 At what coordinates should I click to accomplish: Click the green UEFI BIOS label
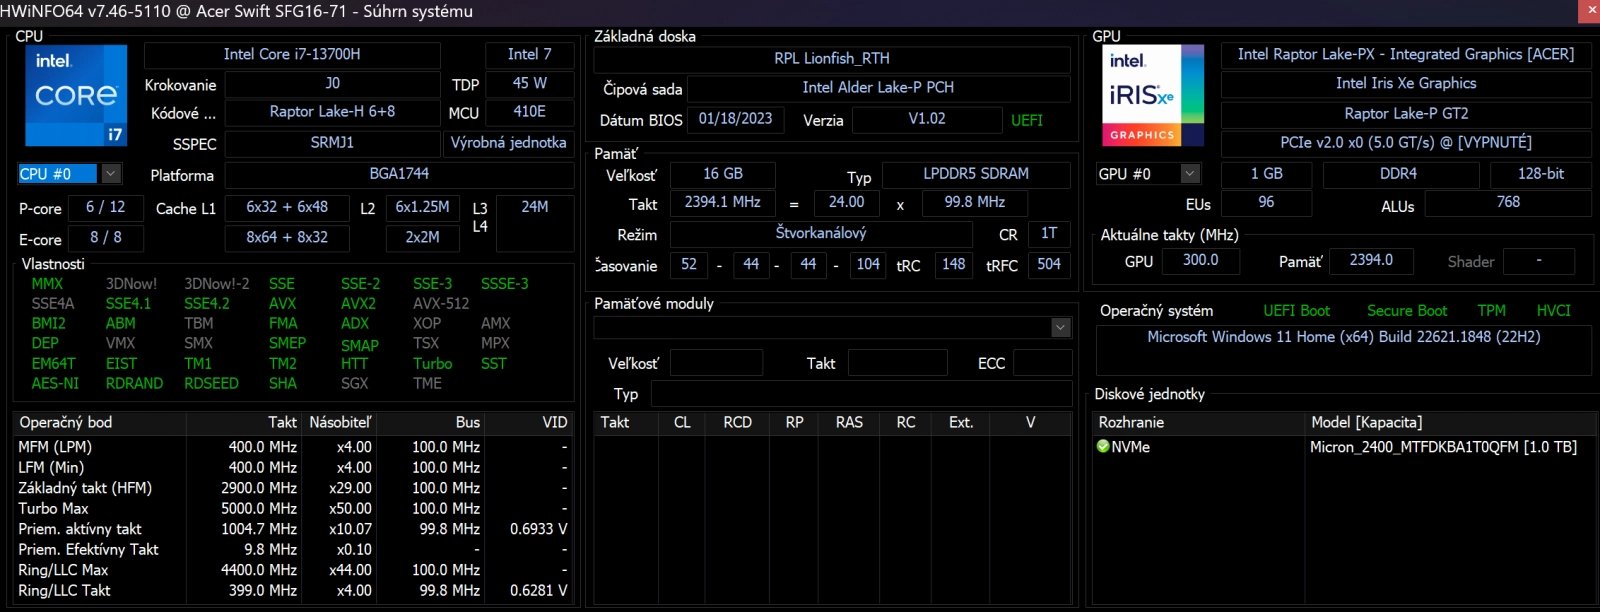[1027, 120]
